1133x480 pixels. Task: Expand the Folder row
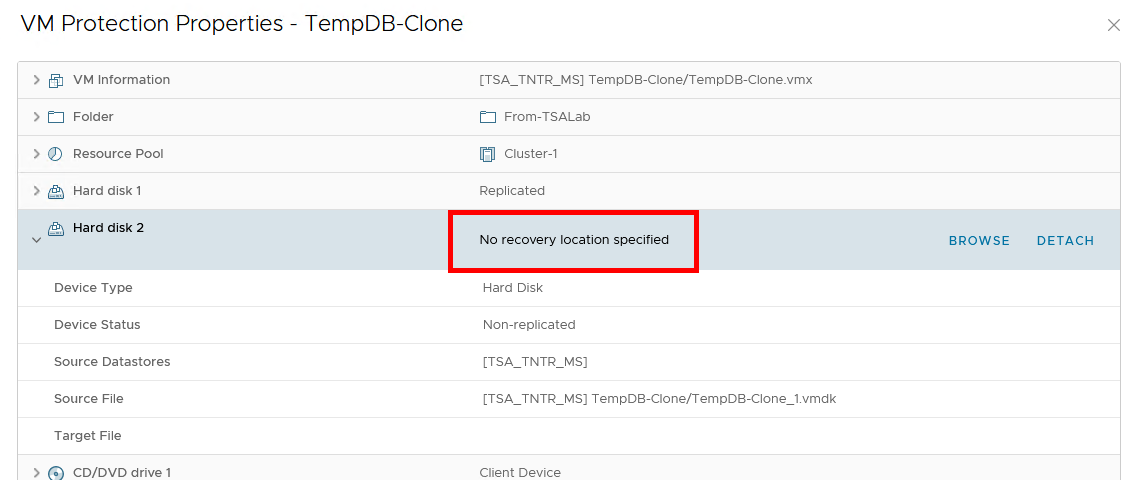[37, 117]
